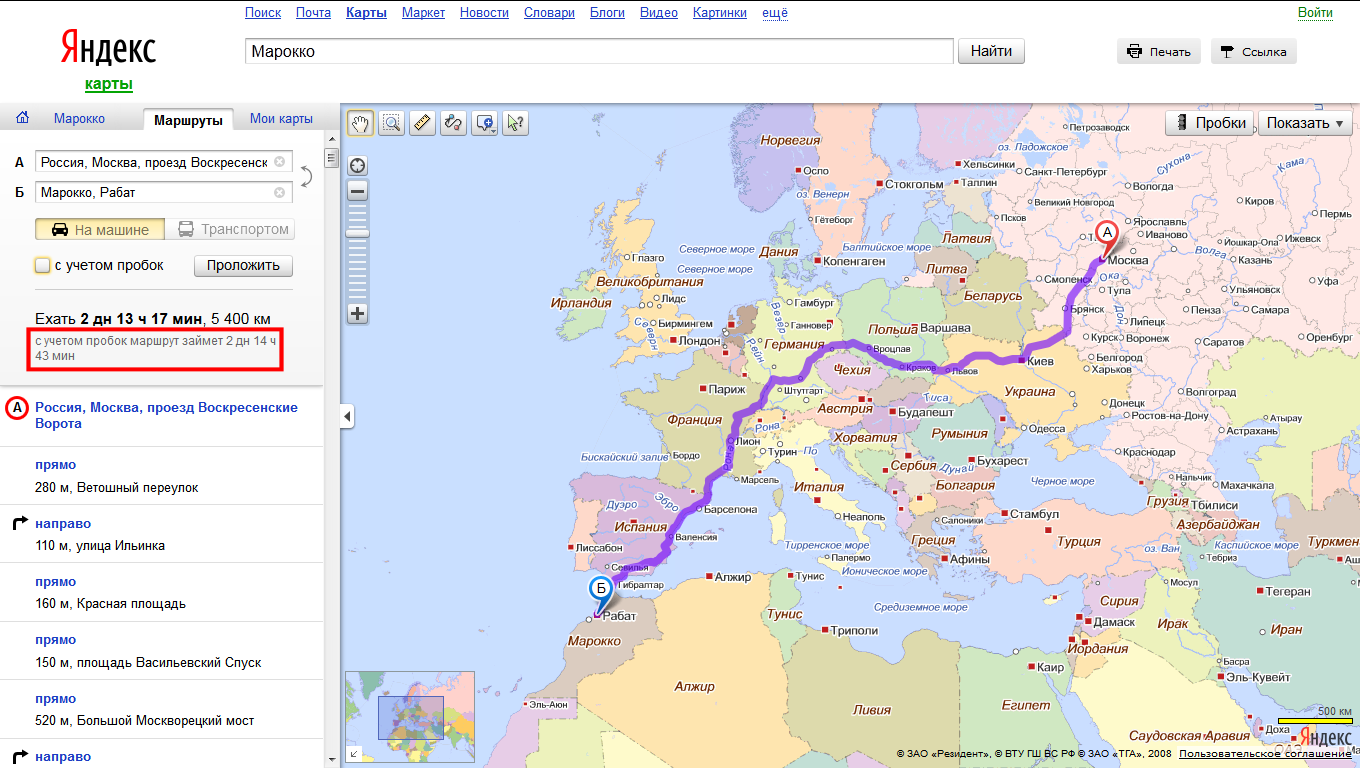
Task: Click the Войти login link
Action: coord(1315,13)
